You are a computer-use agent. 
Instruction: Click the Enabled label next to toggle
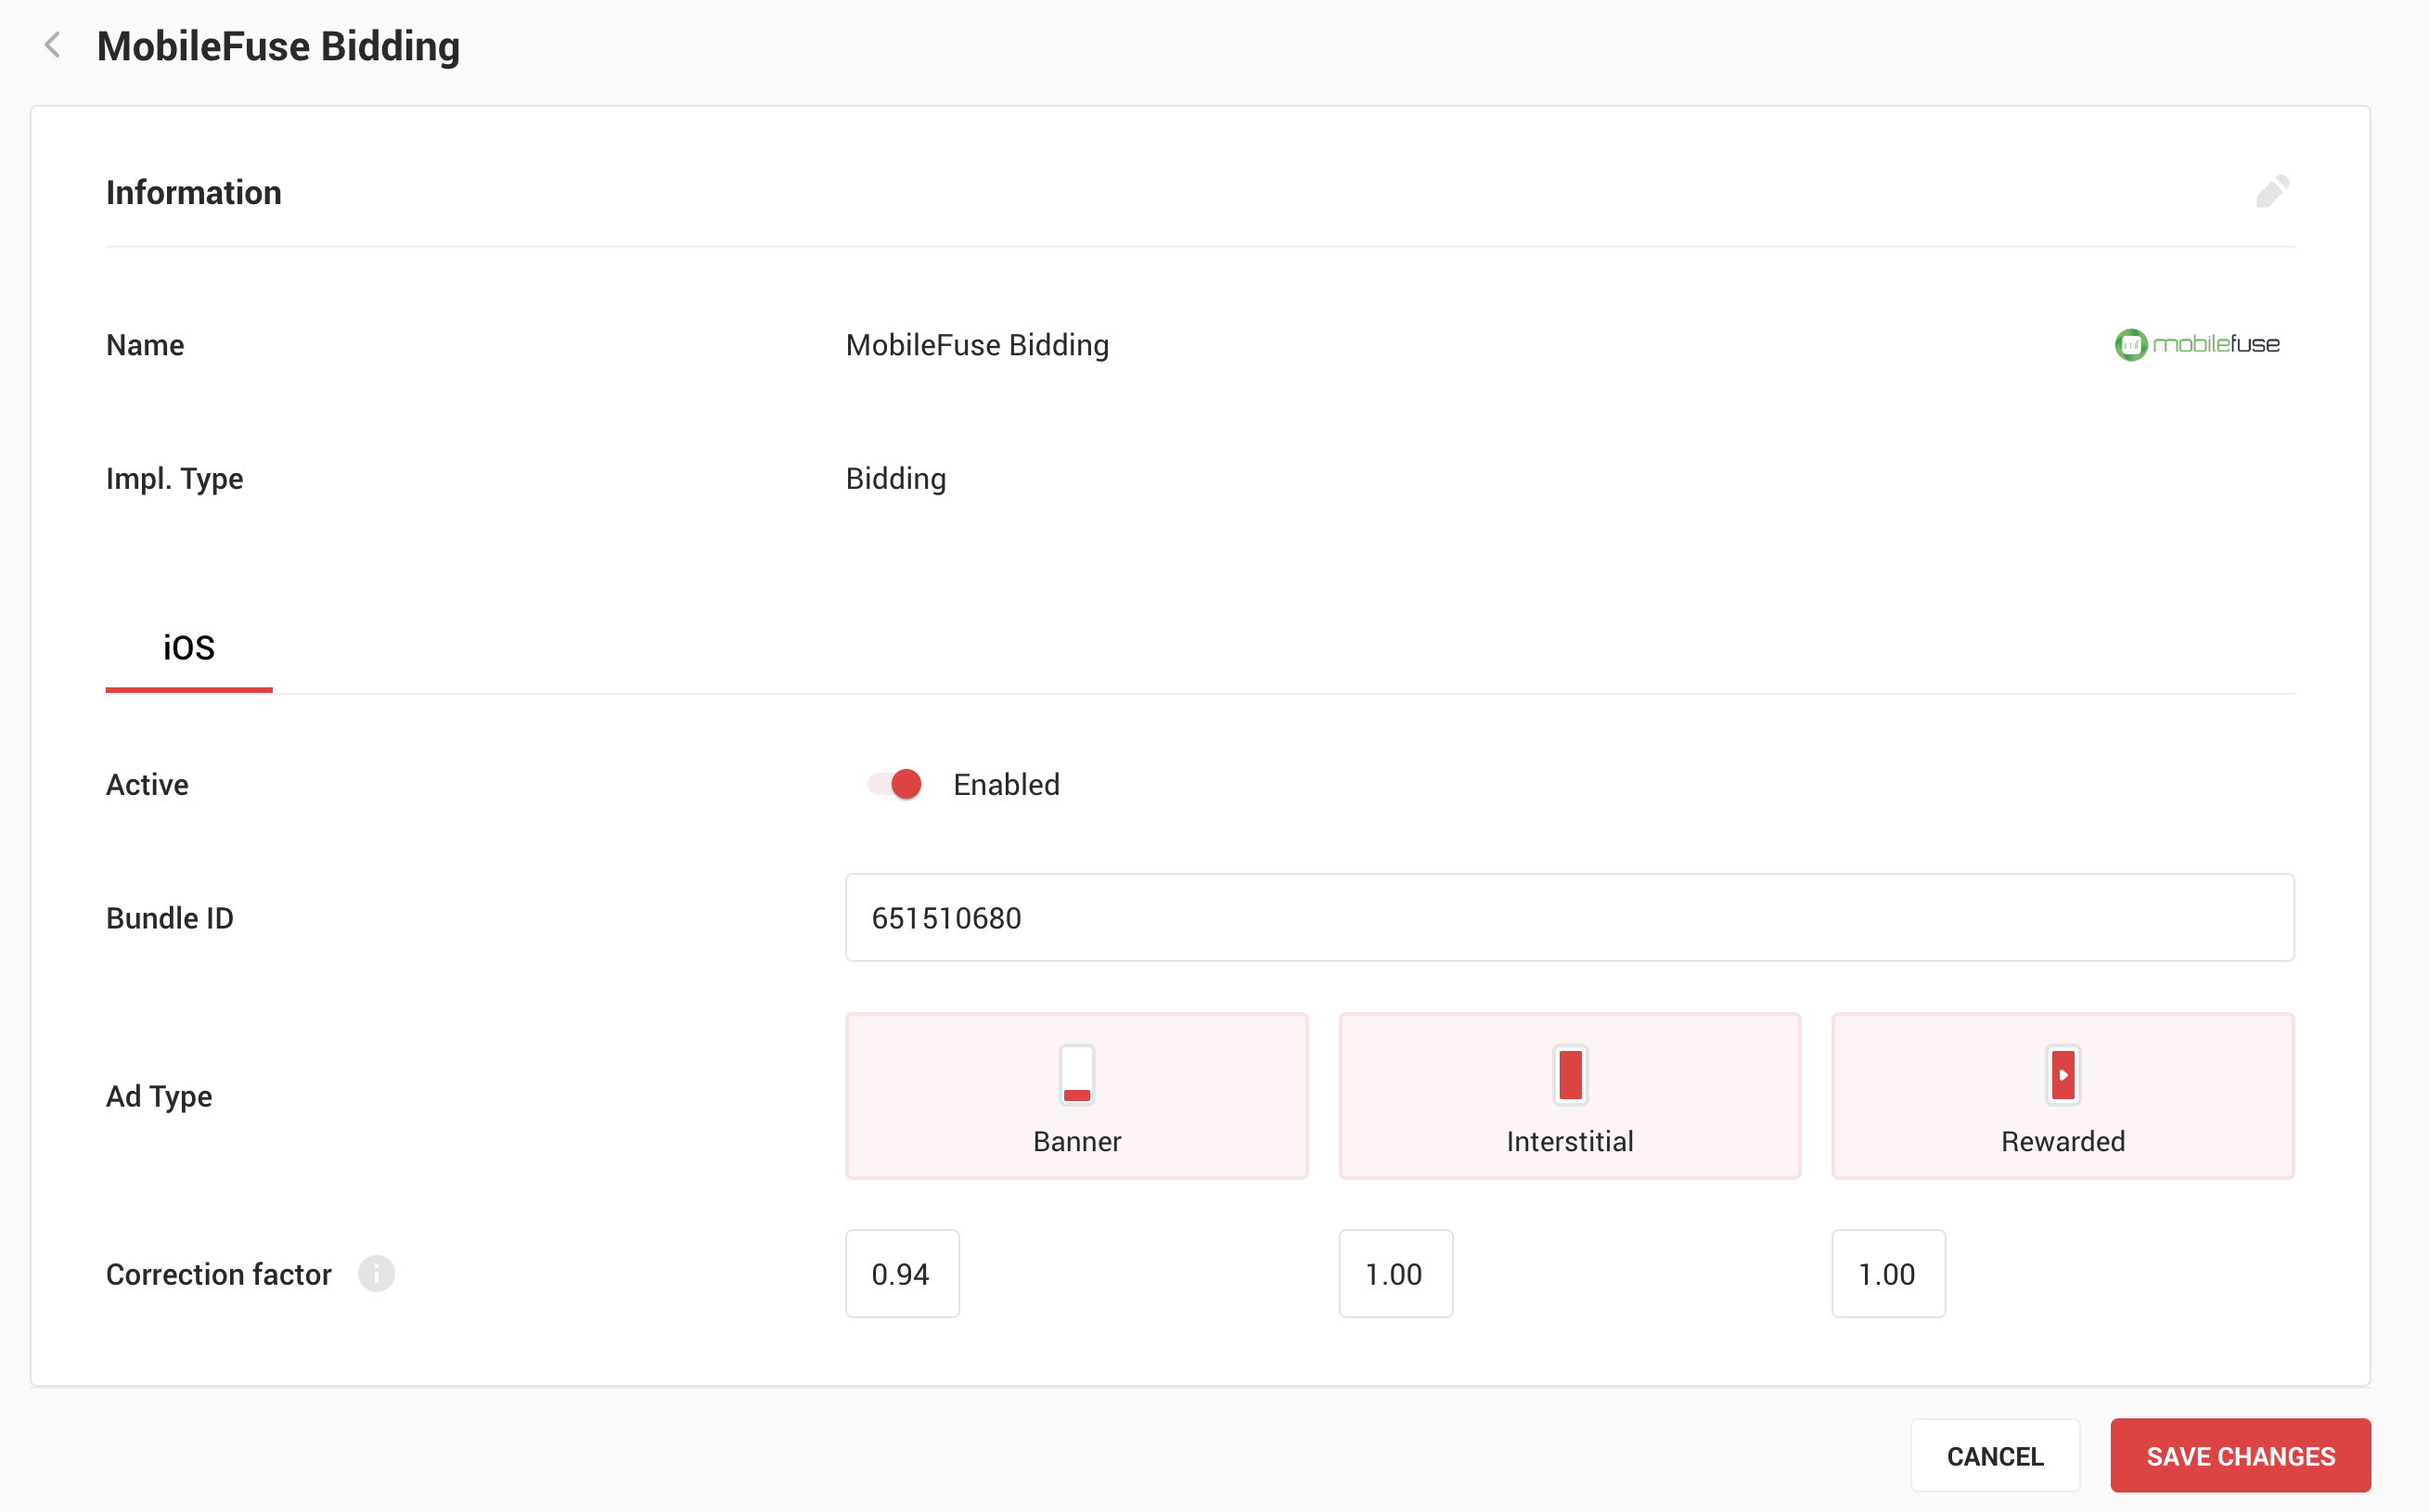(x=1006, y=784)
